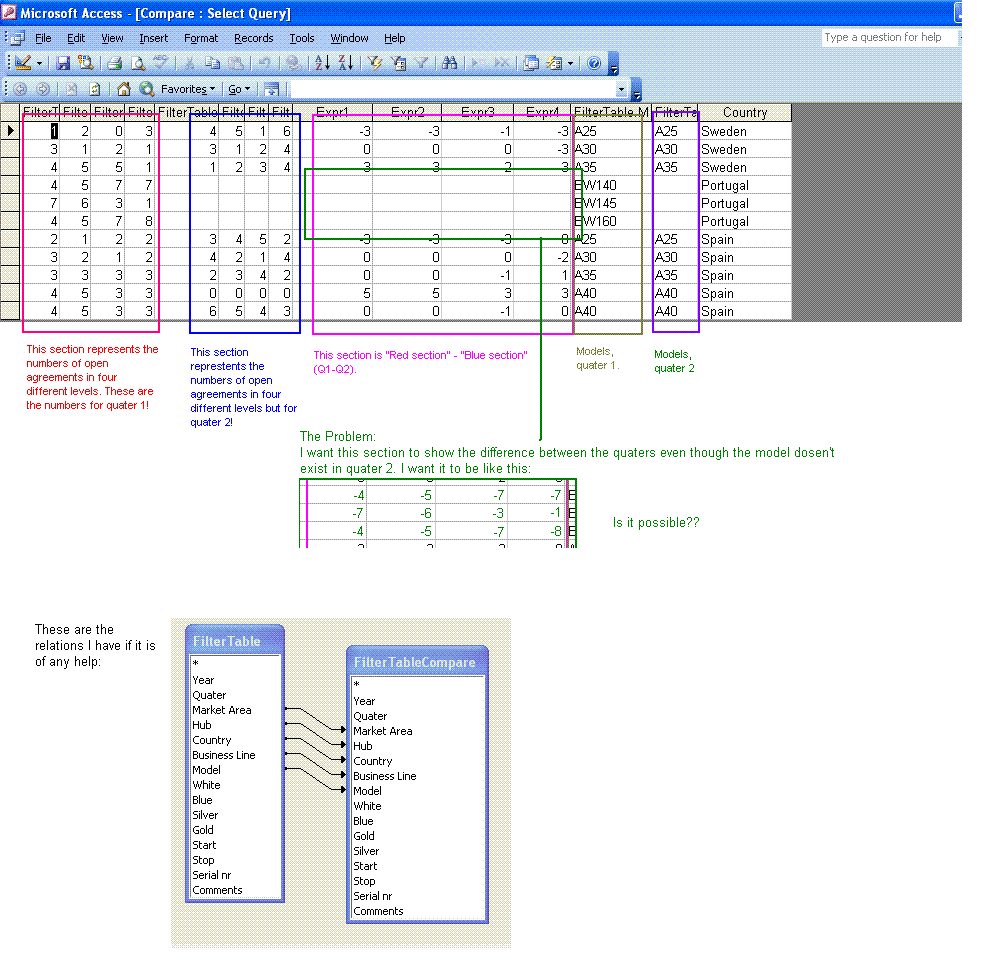Open the Edit menu

pos(76,38)
